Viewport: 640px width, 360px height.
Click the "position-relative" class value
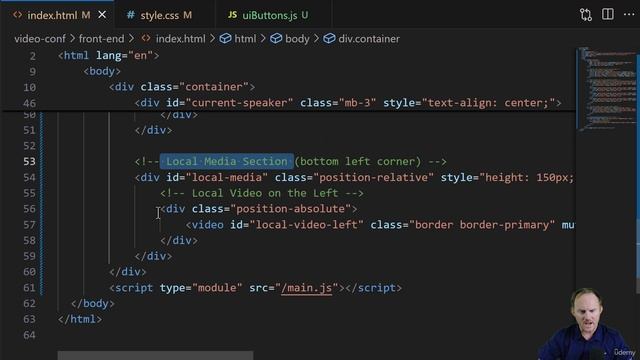(373, 178)
